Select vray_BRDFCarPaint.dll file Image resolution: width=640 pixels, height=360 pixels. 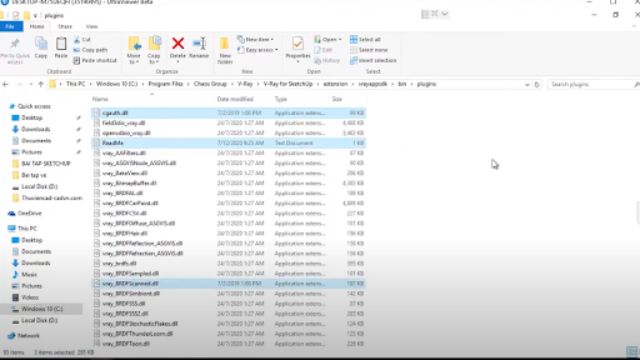tap(228, 203)
